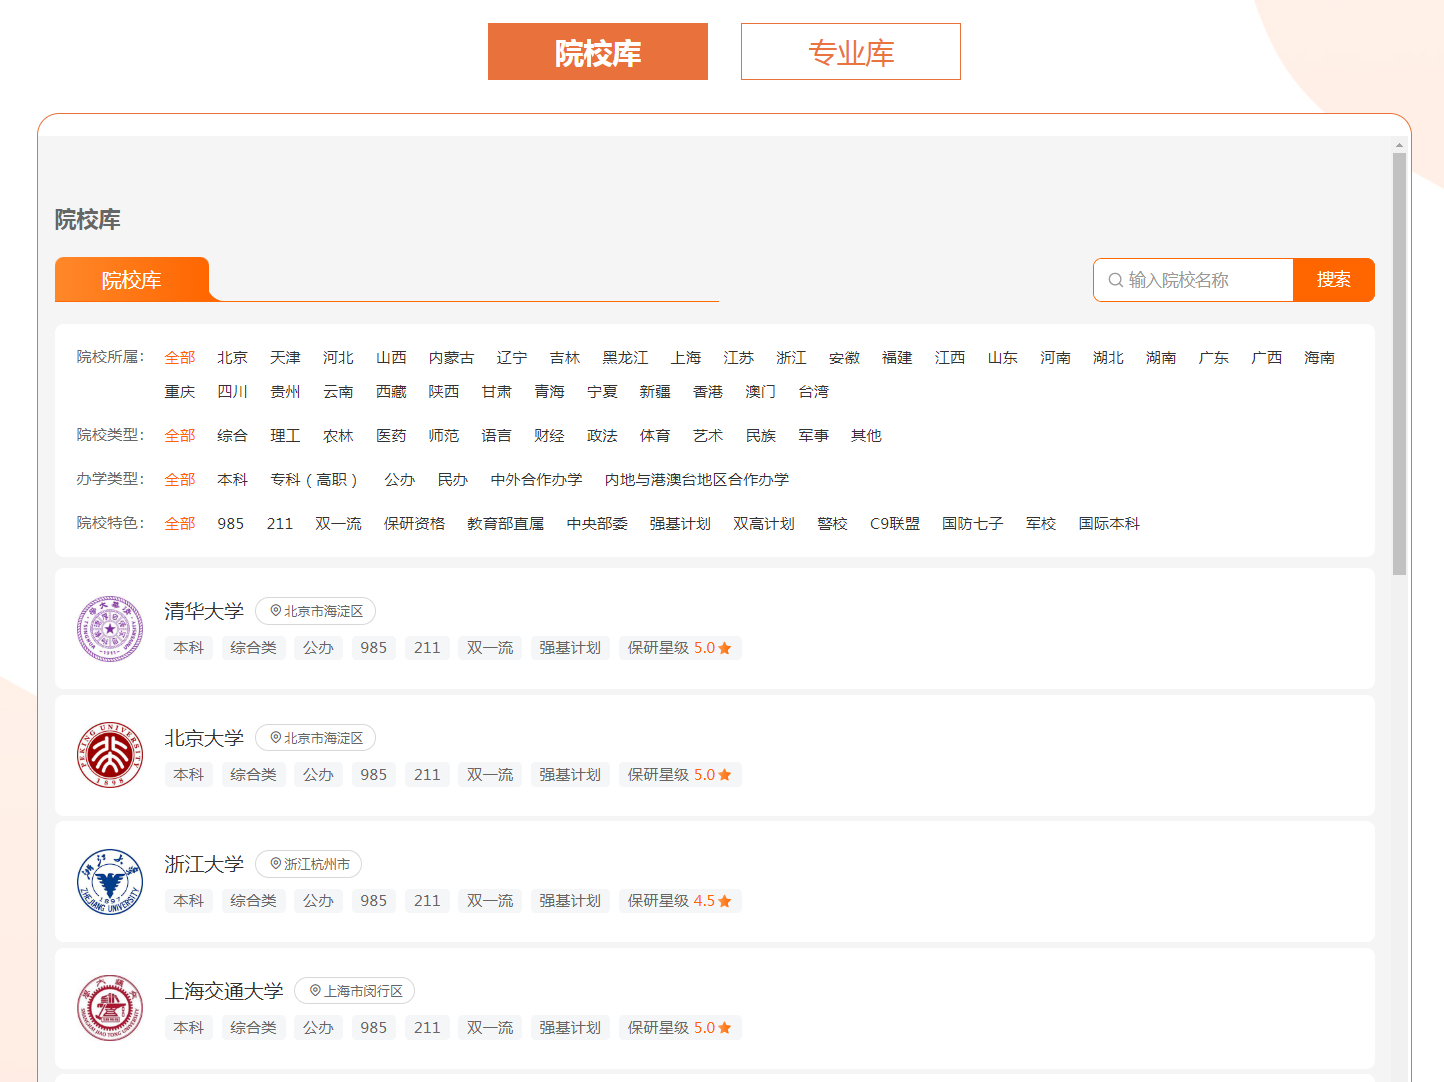This screenshot has width=1444, height=1082.
Task: Filter school type by 医药
Action: (x=391, y=436)
